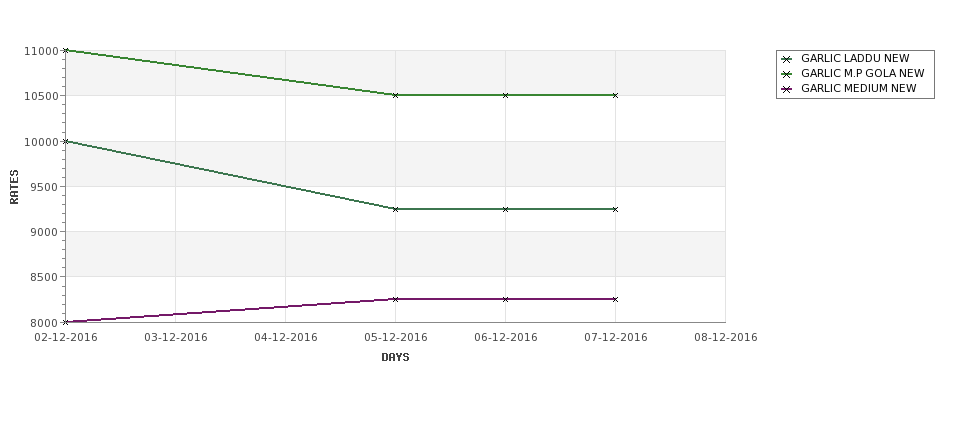This screenshot has width=975, height=429.
Task: Select the 10000 data point at 02-12-2016
Action: [x=66, y=141]
